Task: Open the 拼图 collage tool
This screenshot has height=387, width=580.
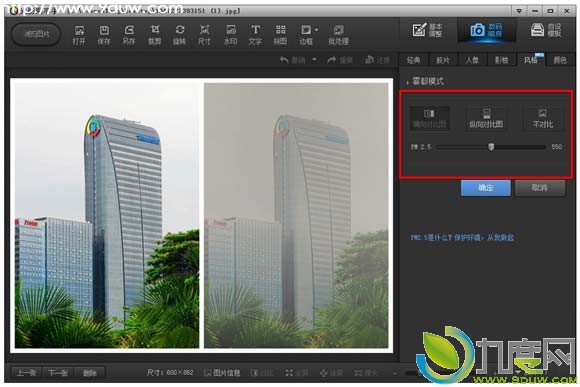Action: [280, 35]
